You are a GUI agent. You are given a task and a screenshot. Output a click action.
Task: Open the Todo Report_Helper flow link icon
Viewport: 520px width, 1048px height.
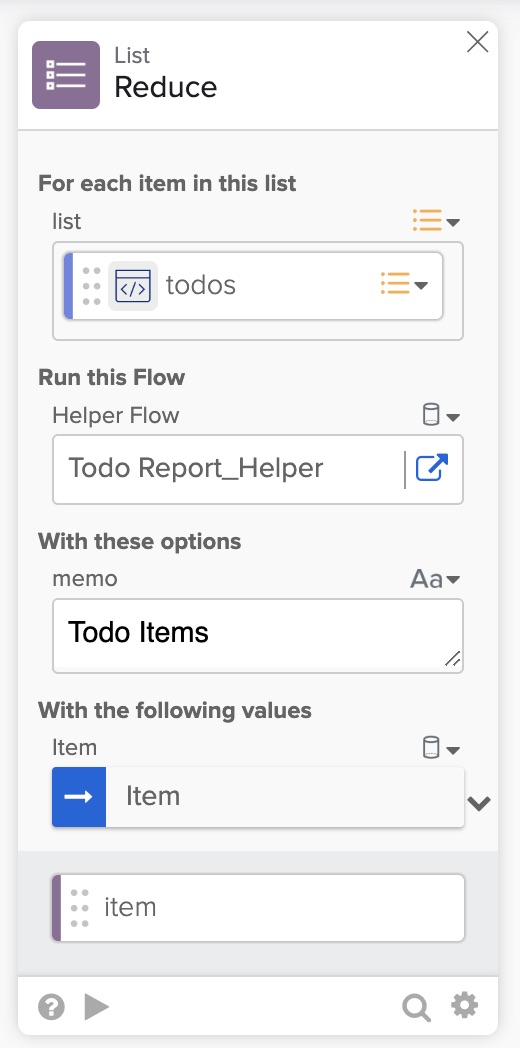click(432, 469)
